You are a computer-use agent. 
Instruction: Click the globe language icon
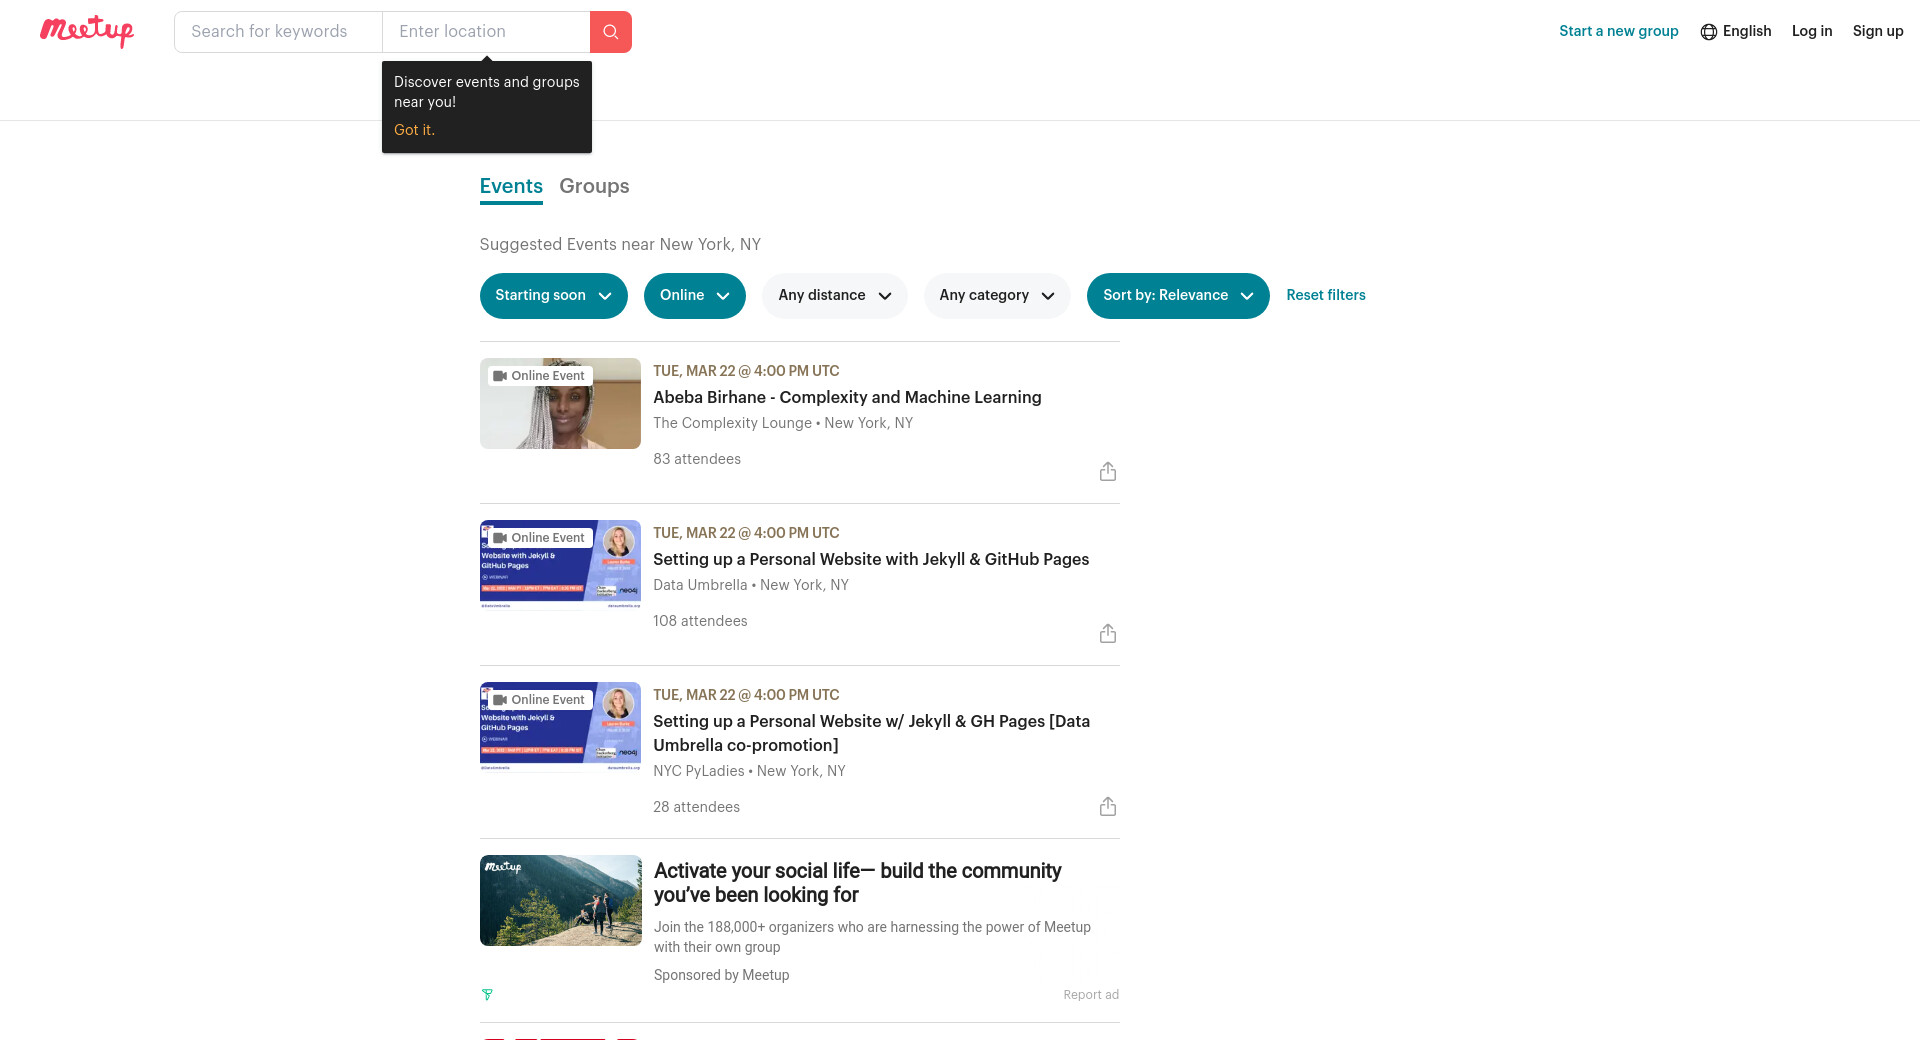click(x=1709, y=32)
